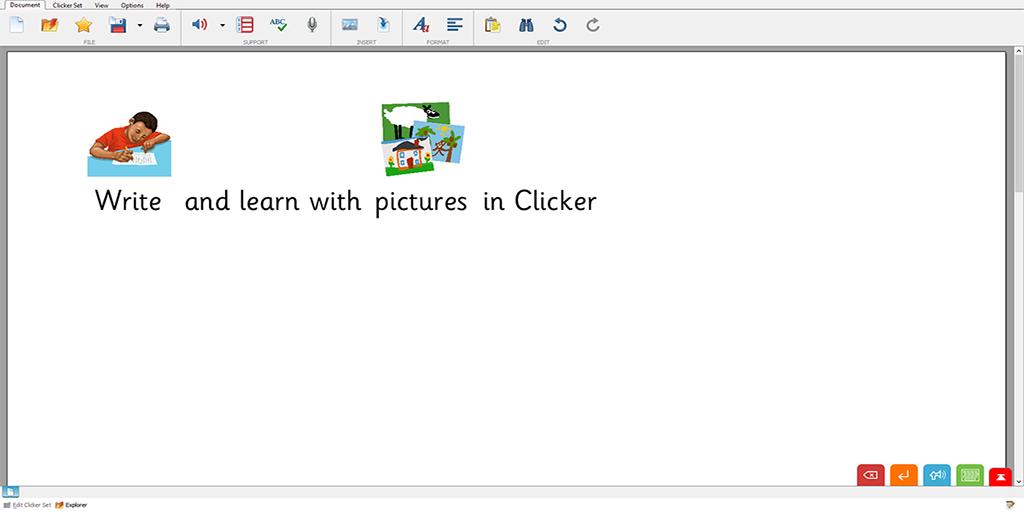Viewport: 1024px width, 512px height.
Task: Paste from the clipboard
Action: [492, 25]
